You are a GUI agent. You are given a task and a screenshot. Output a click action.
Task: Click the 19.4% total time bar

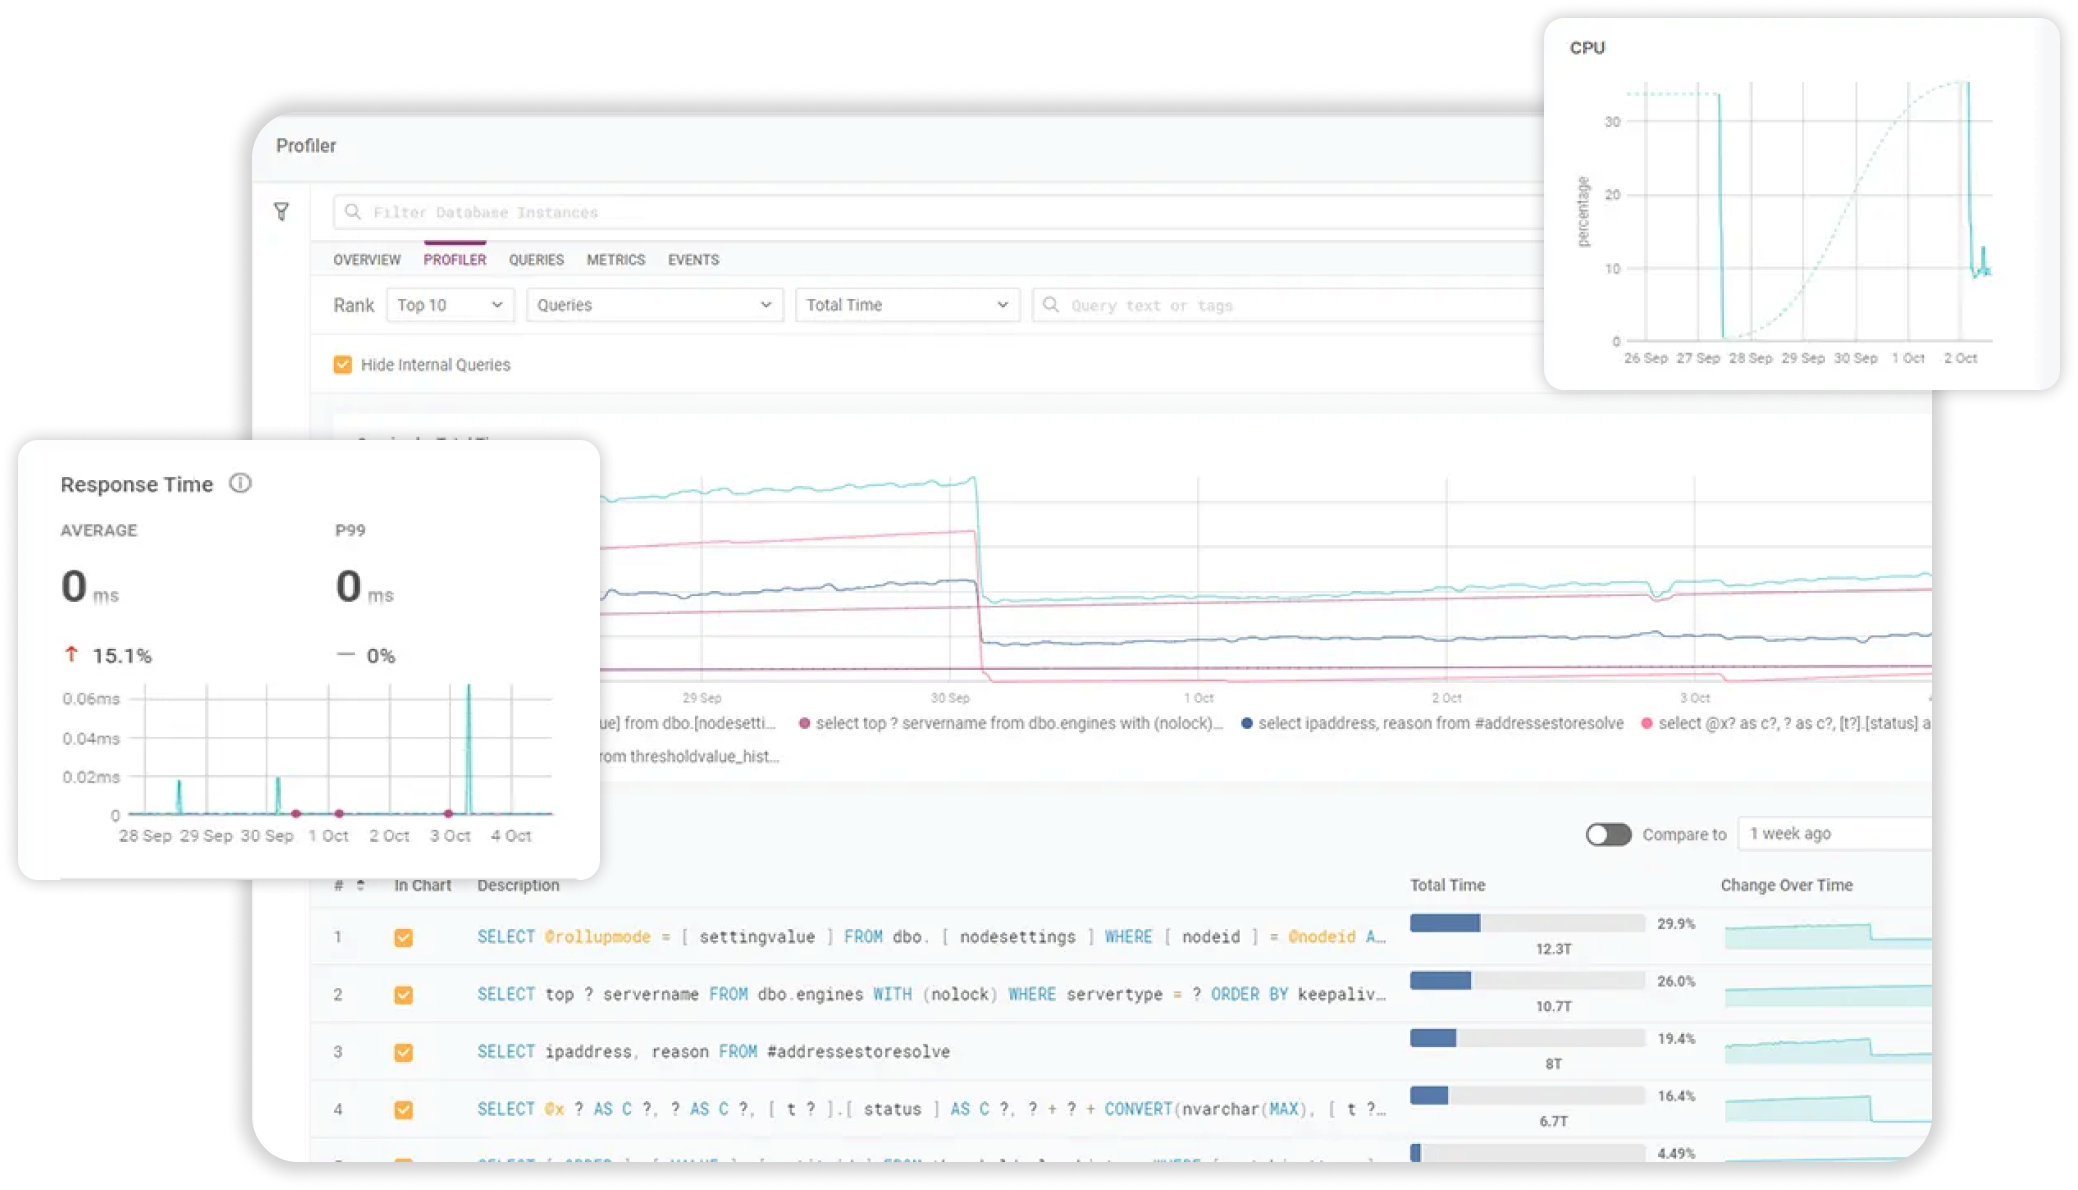[x=1527, y=1038]
